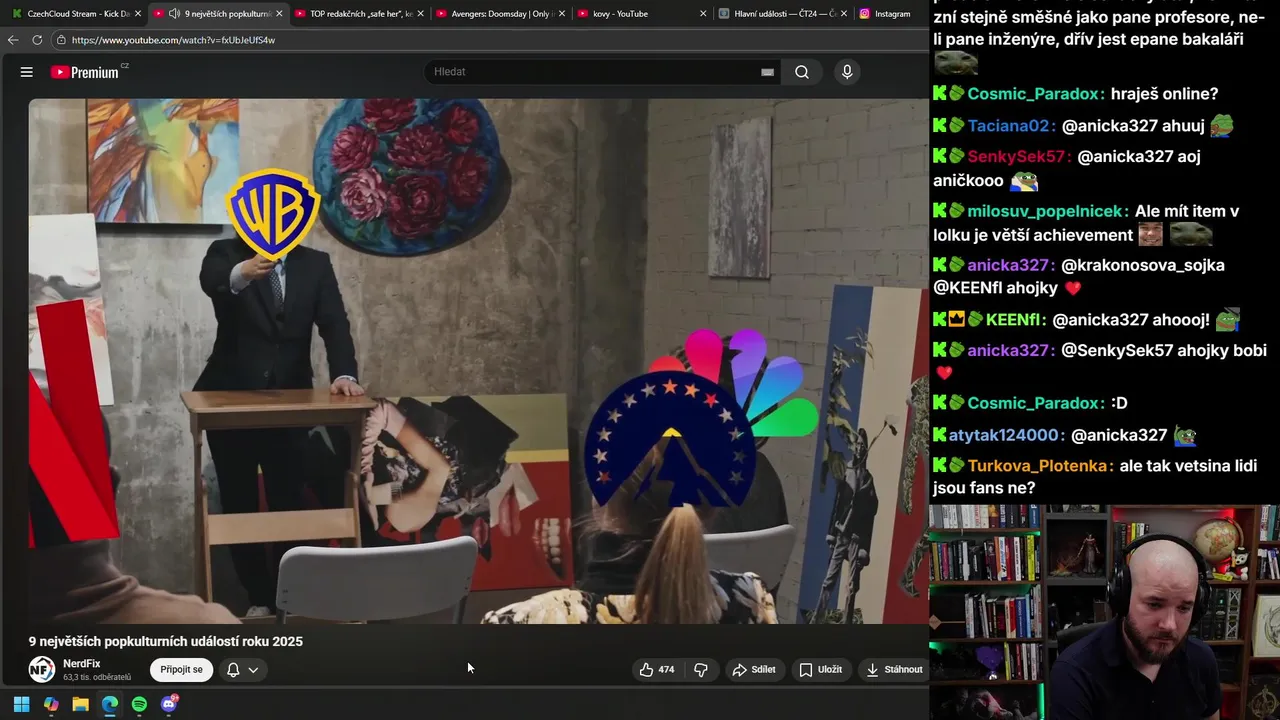Close the TOP redakčních safe her tab
Image resolution: width=1280 pixels, height=720 pixels.
pyautogui.click(x=421, y=14)
